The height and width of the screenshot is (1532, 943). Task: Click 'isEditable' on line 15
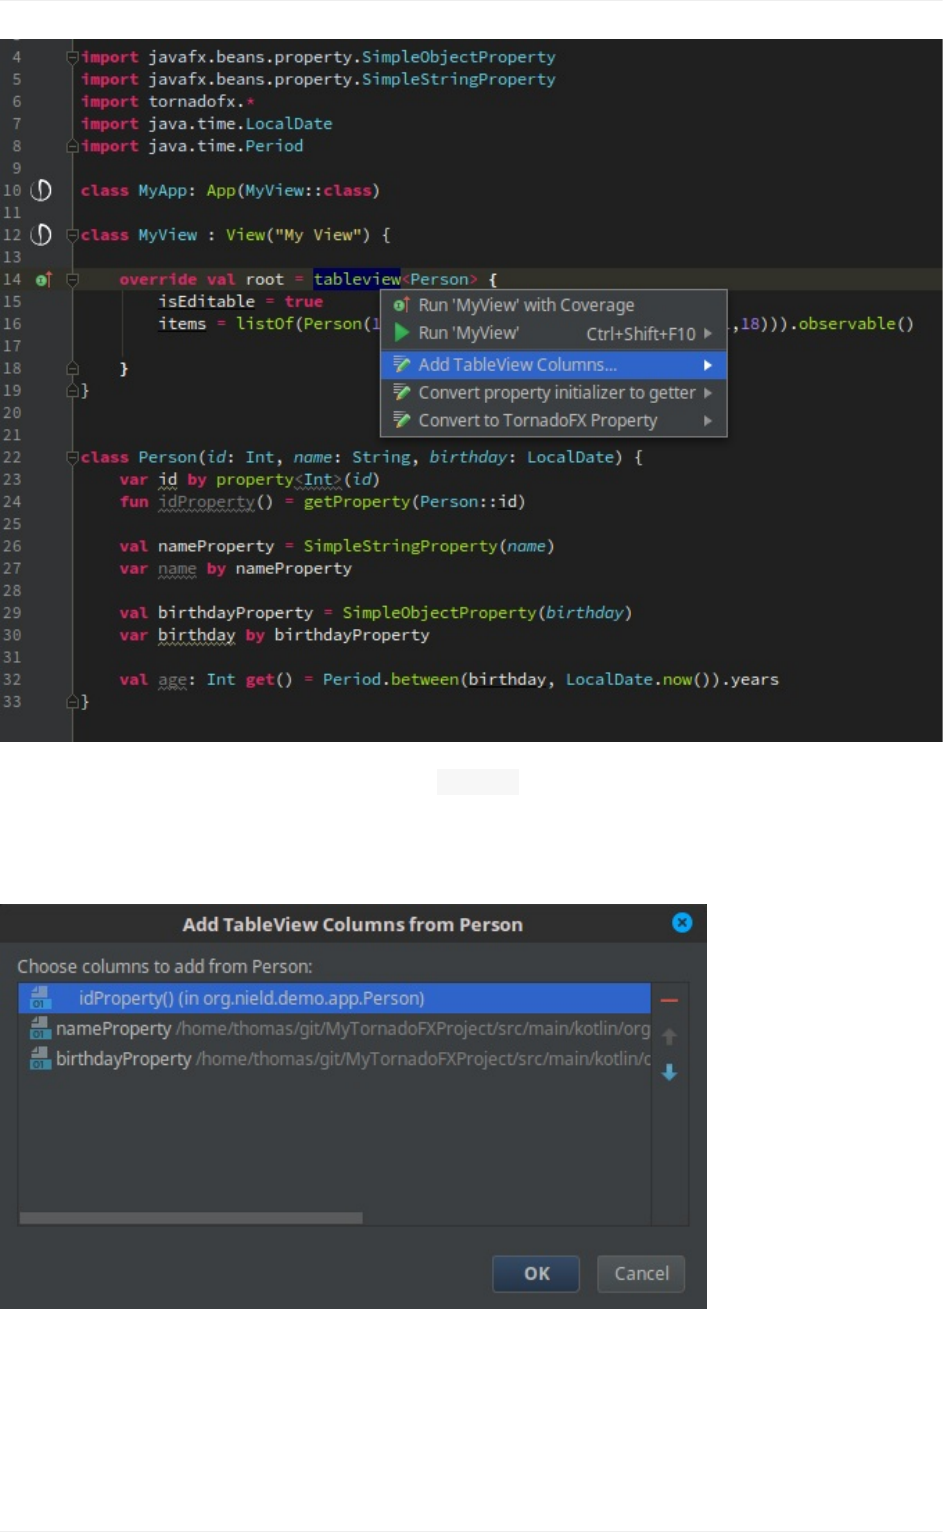[206, 301]
